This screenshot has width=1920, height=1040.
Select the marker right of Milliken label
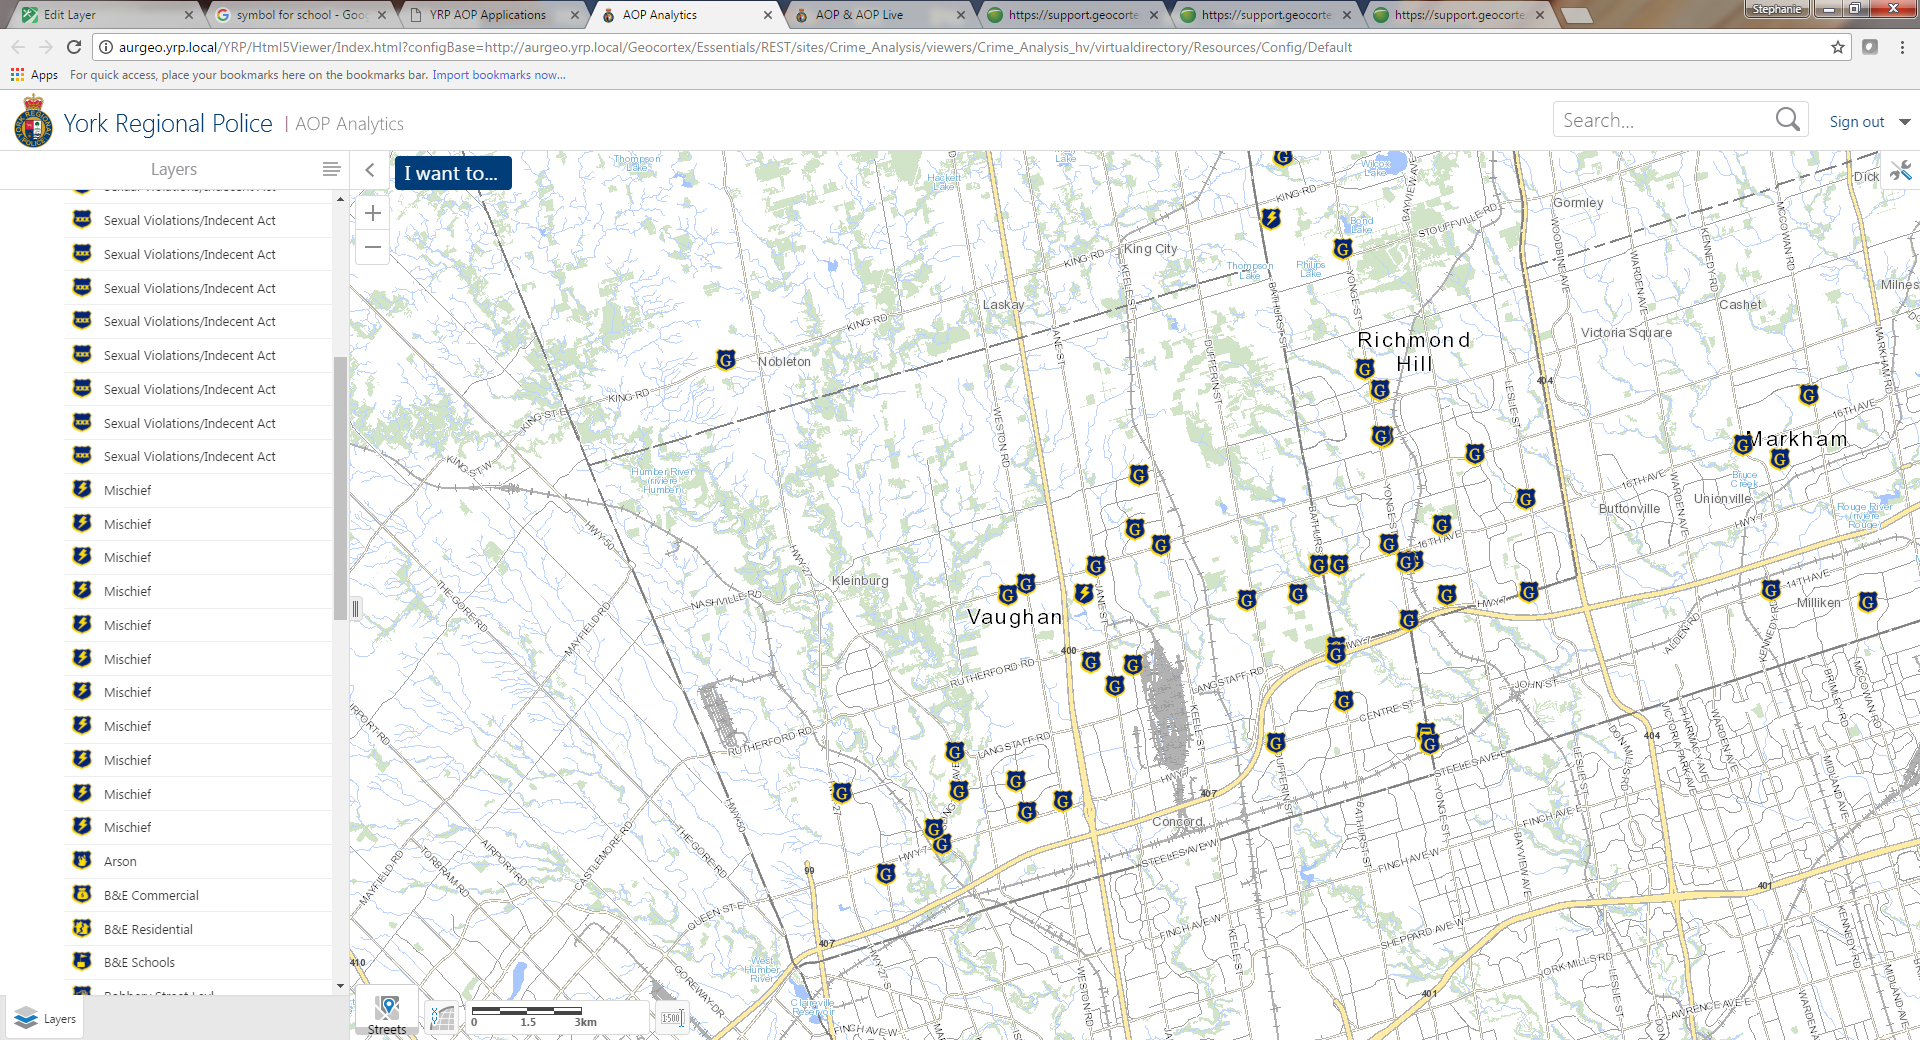click(1868, 602)
